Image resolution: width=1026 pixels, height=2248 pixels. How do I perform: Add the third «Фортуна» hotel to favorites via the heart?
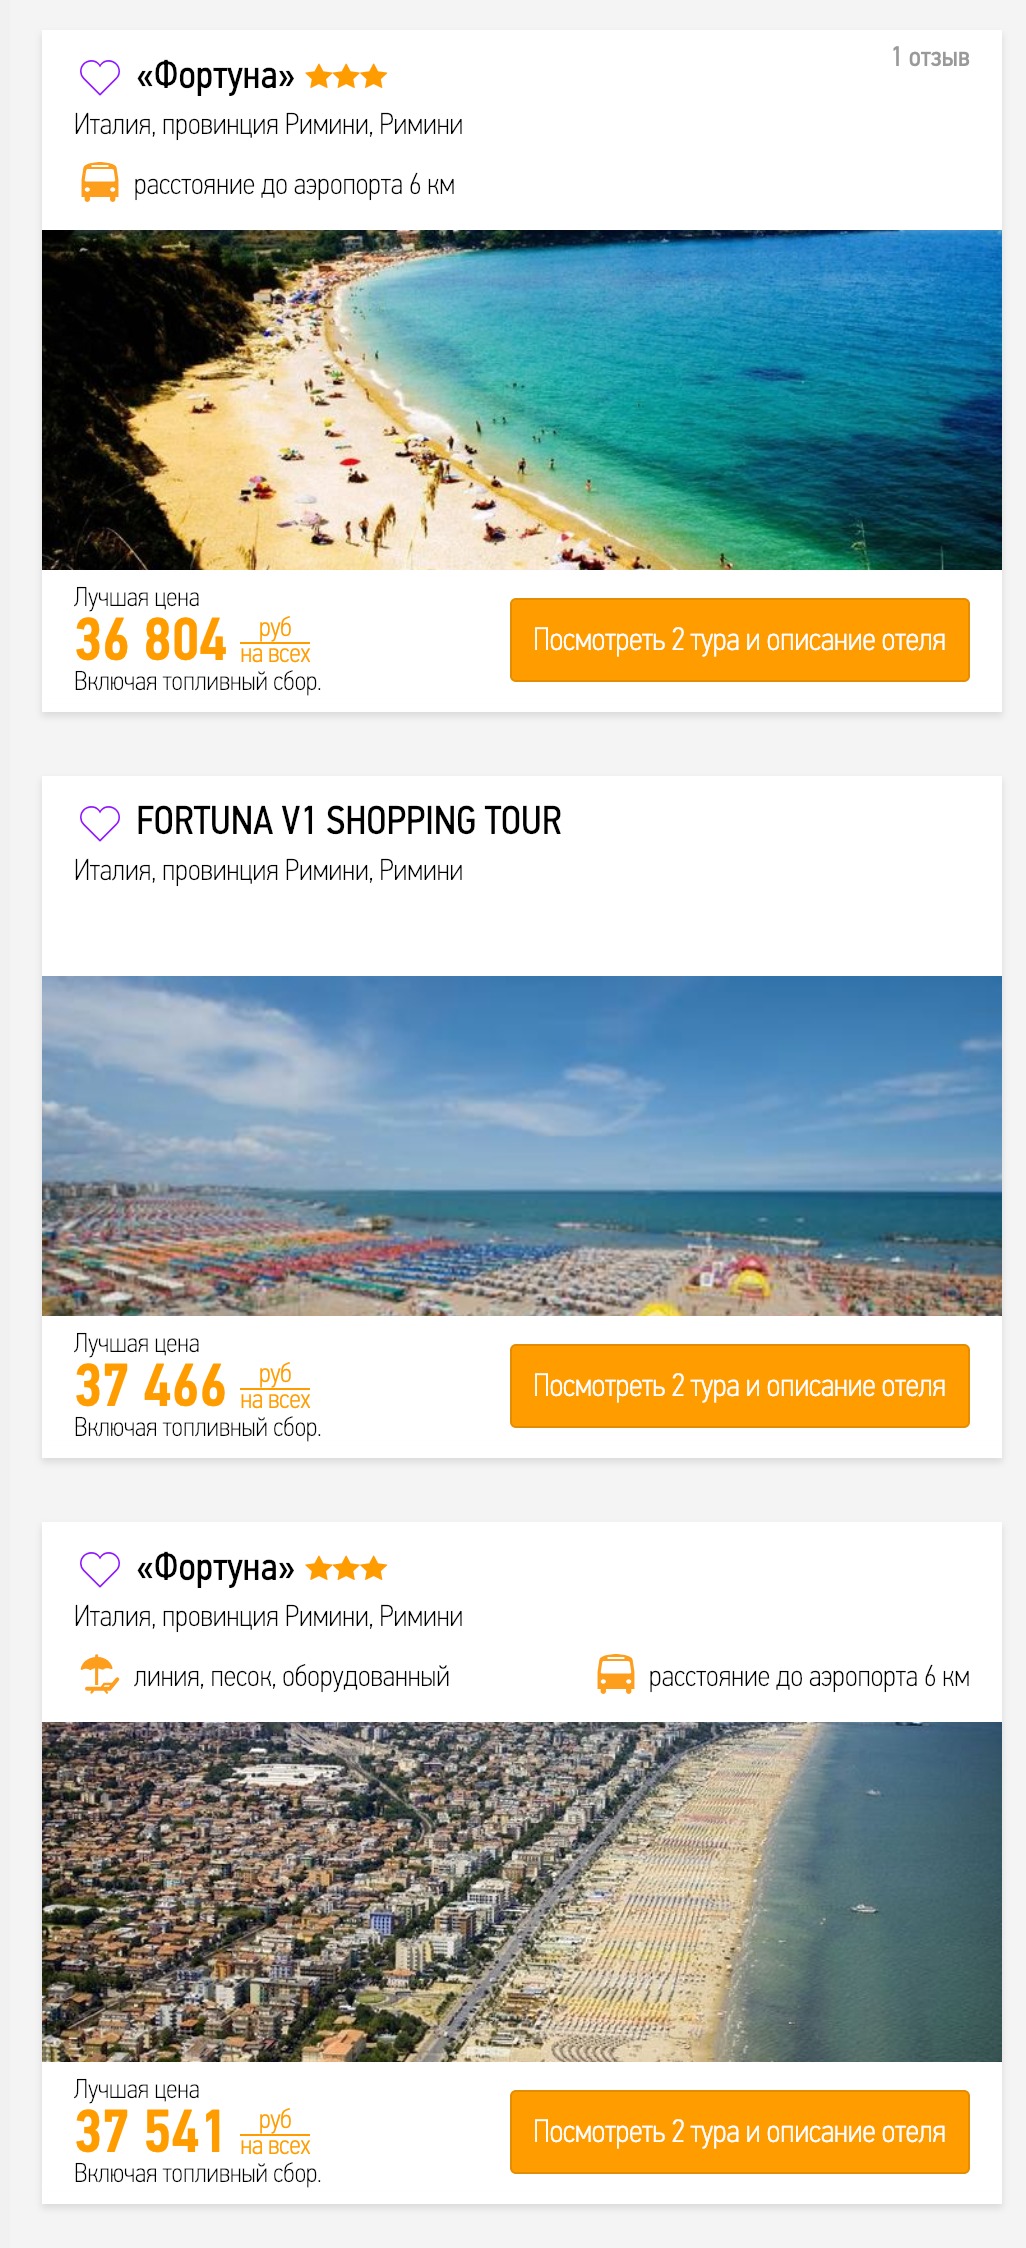(x=99, y=1569)
